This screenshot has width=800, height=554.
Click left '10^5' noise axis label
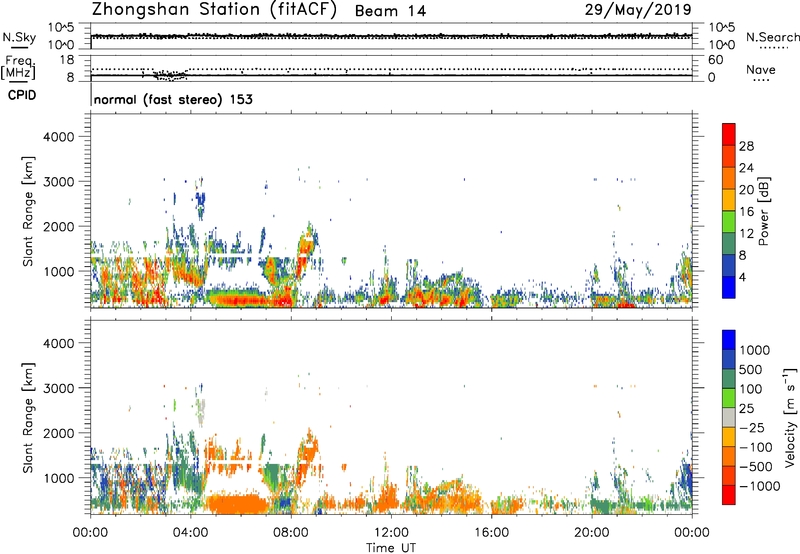pyautogui.click(x=61, y=28)
